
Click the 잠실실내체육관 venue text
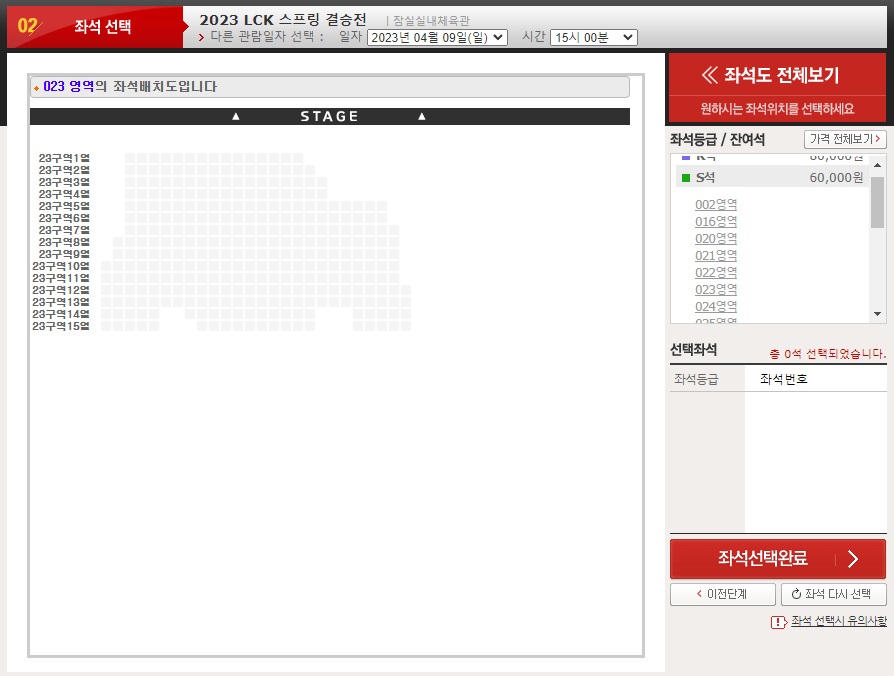tap(431, 21)
